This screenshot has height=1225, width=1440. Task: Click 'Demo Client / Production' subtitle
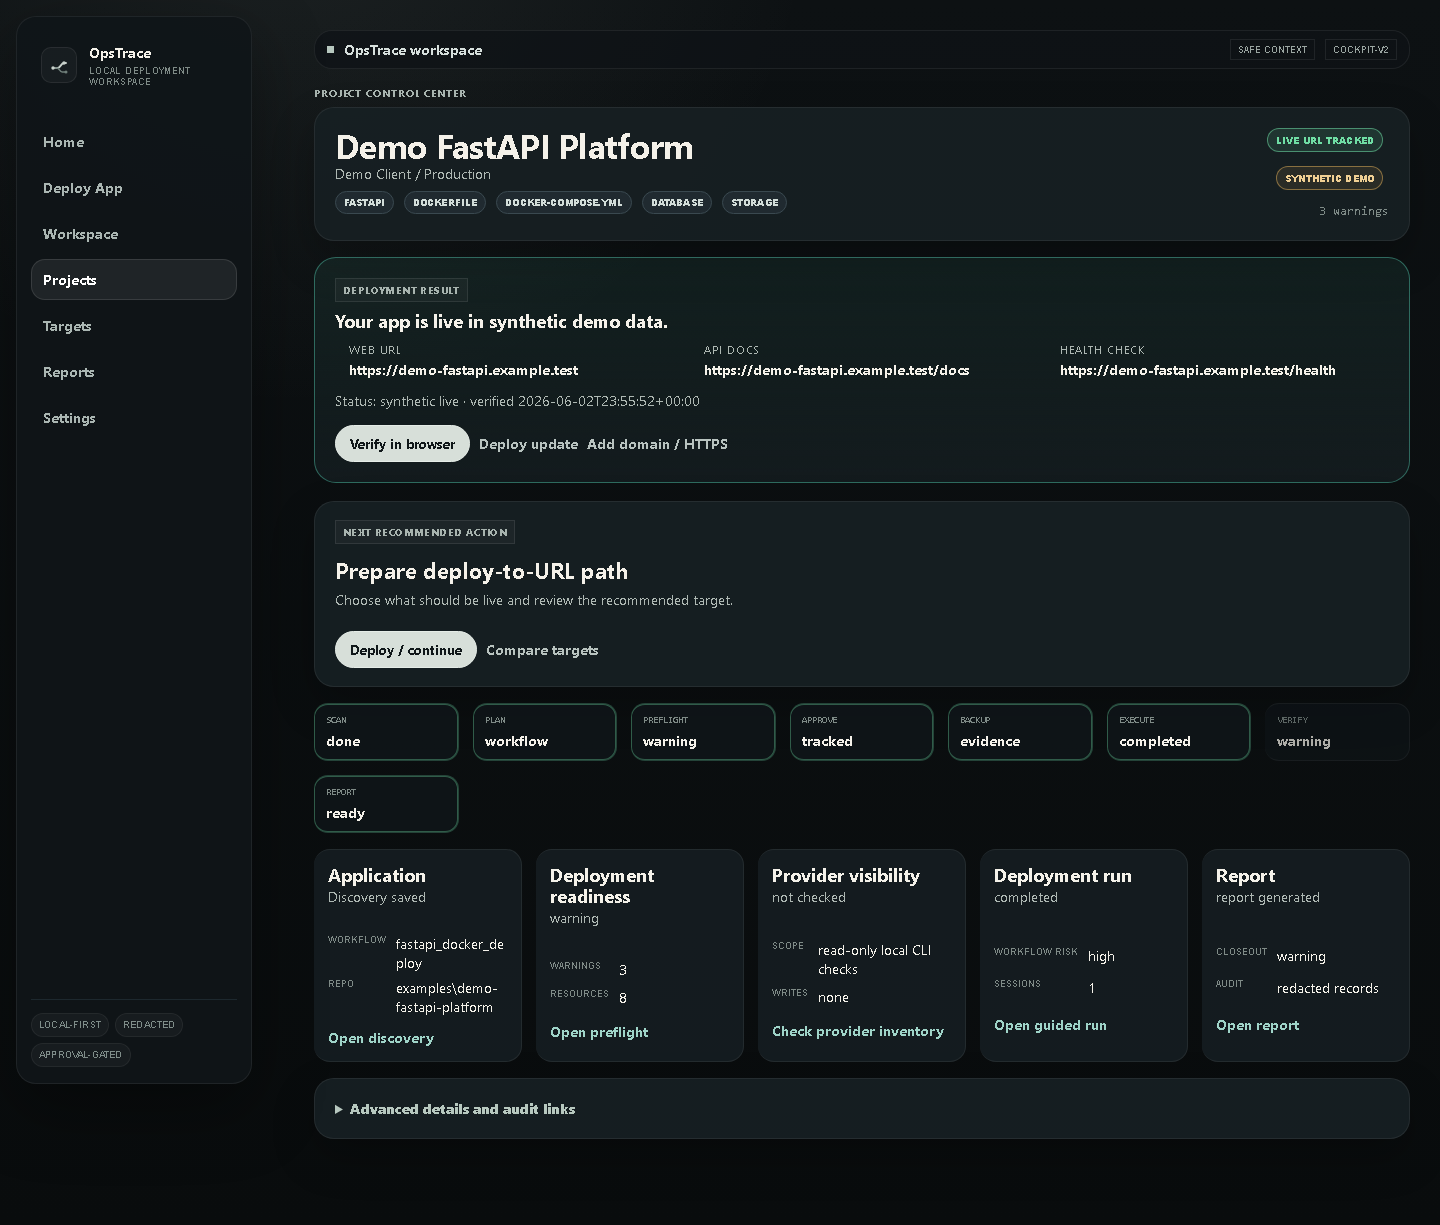413,174
